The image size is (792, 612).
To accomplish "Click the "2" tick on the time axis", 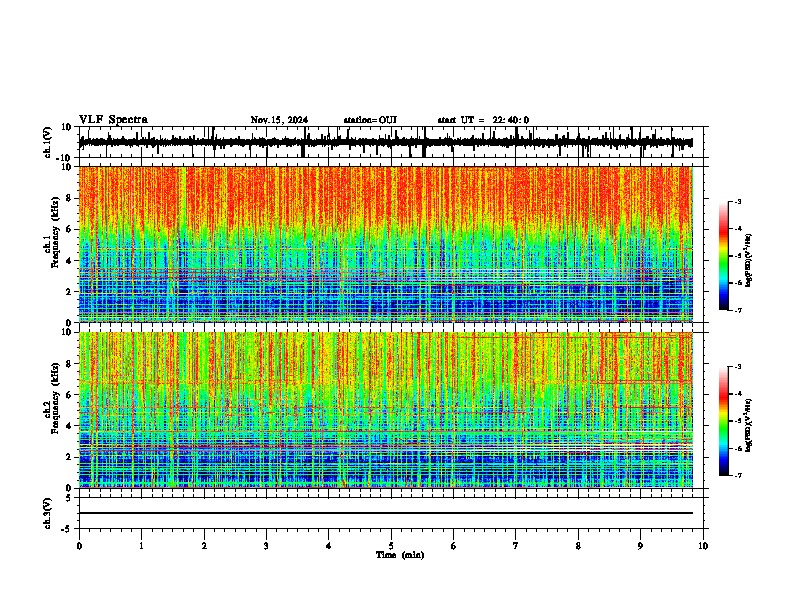I will coord(204,546).
